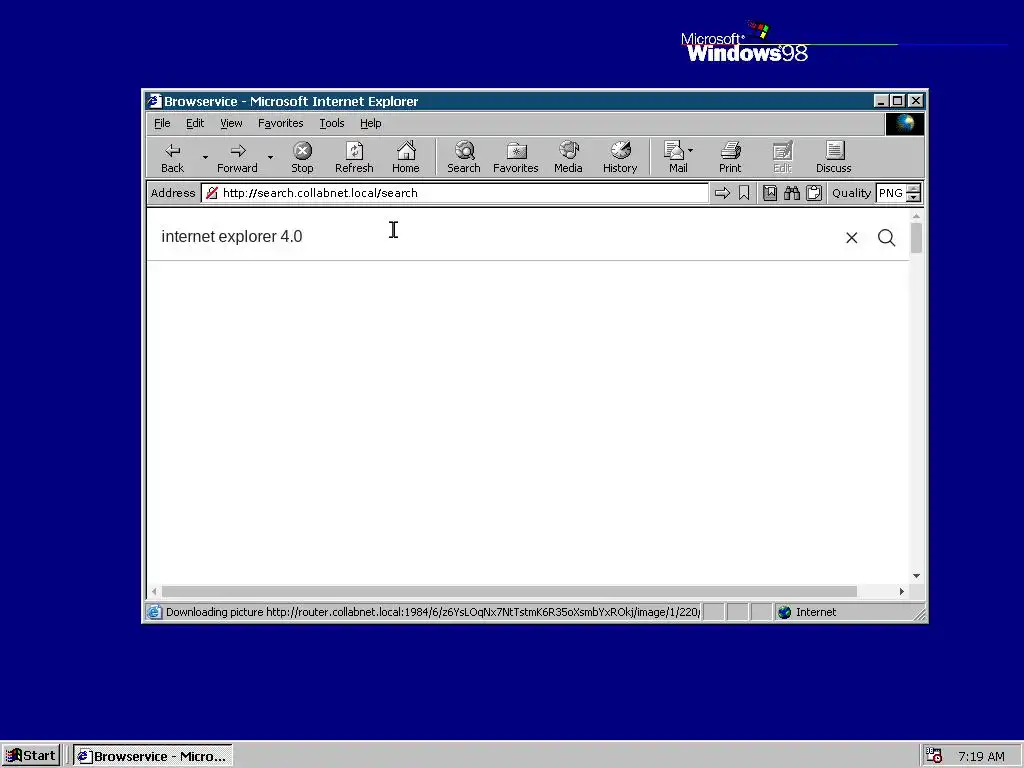Open the Favorites toolbar panel
This screenshot has height=768, width=1024.
[515, 157]
